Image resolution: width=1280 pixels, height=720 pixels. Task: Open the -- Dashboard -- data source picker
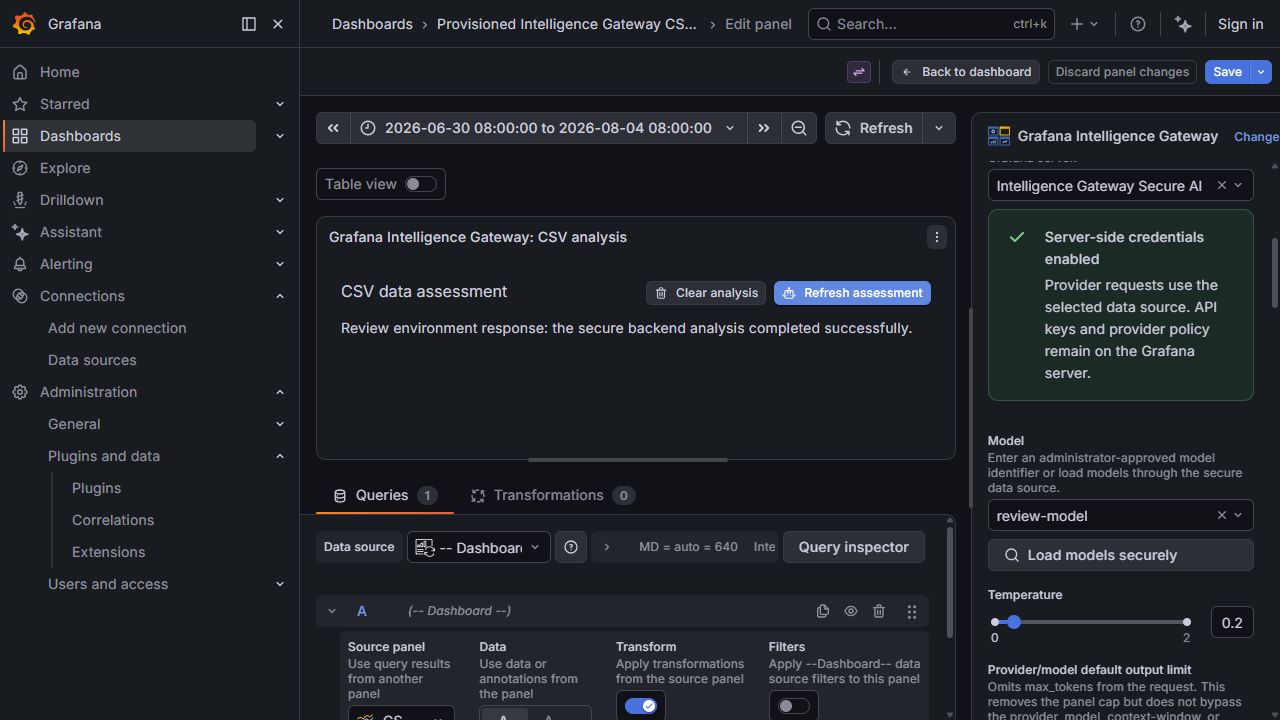pyautogui.click(x=478, y=547)
